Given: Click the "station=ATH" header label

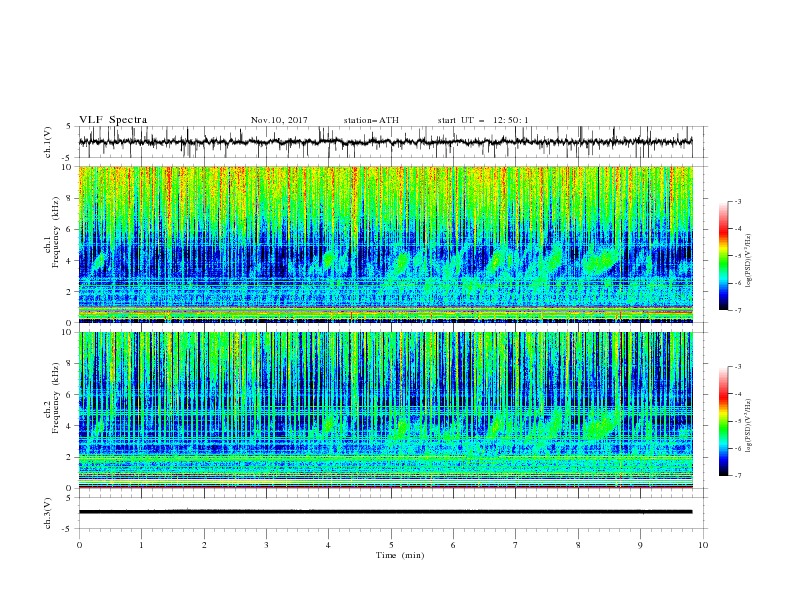Looking at the screenshot, I should [371, 120].
